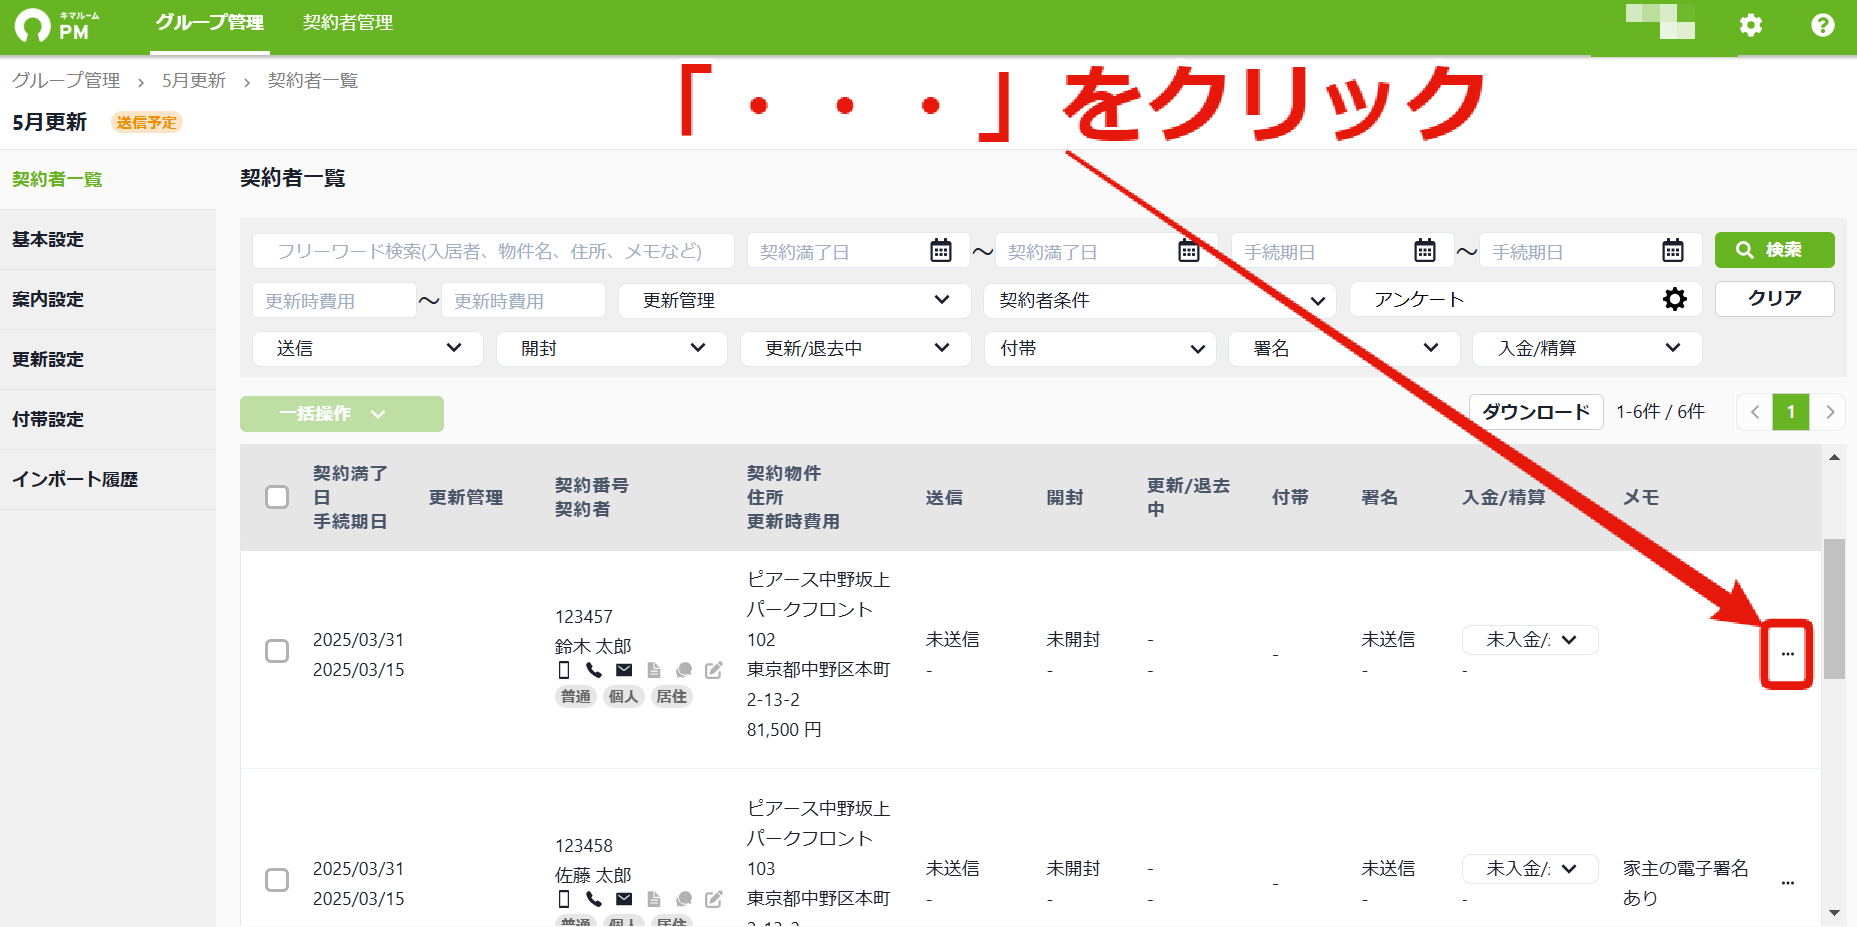Click chat bubble icon for 鈴木 太郎
Screen dimensions: 1857x927
[x=684, y=670]
